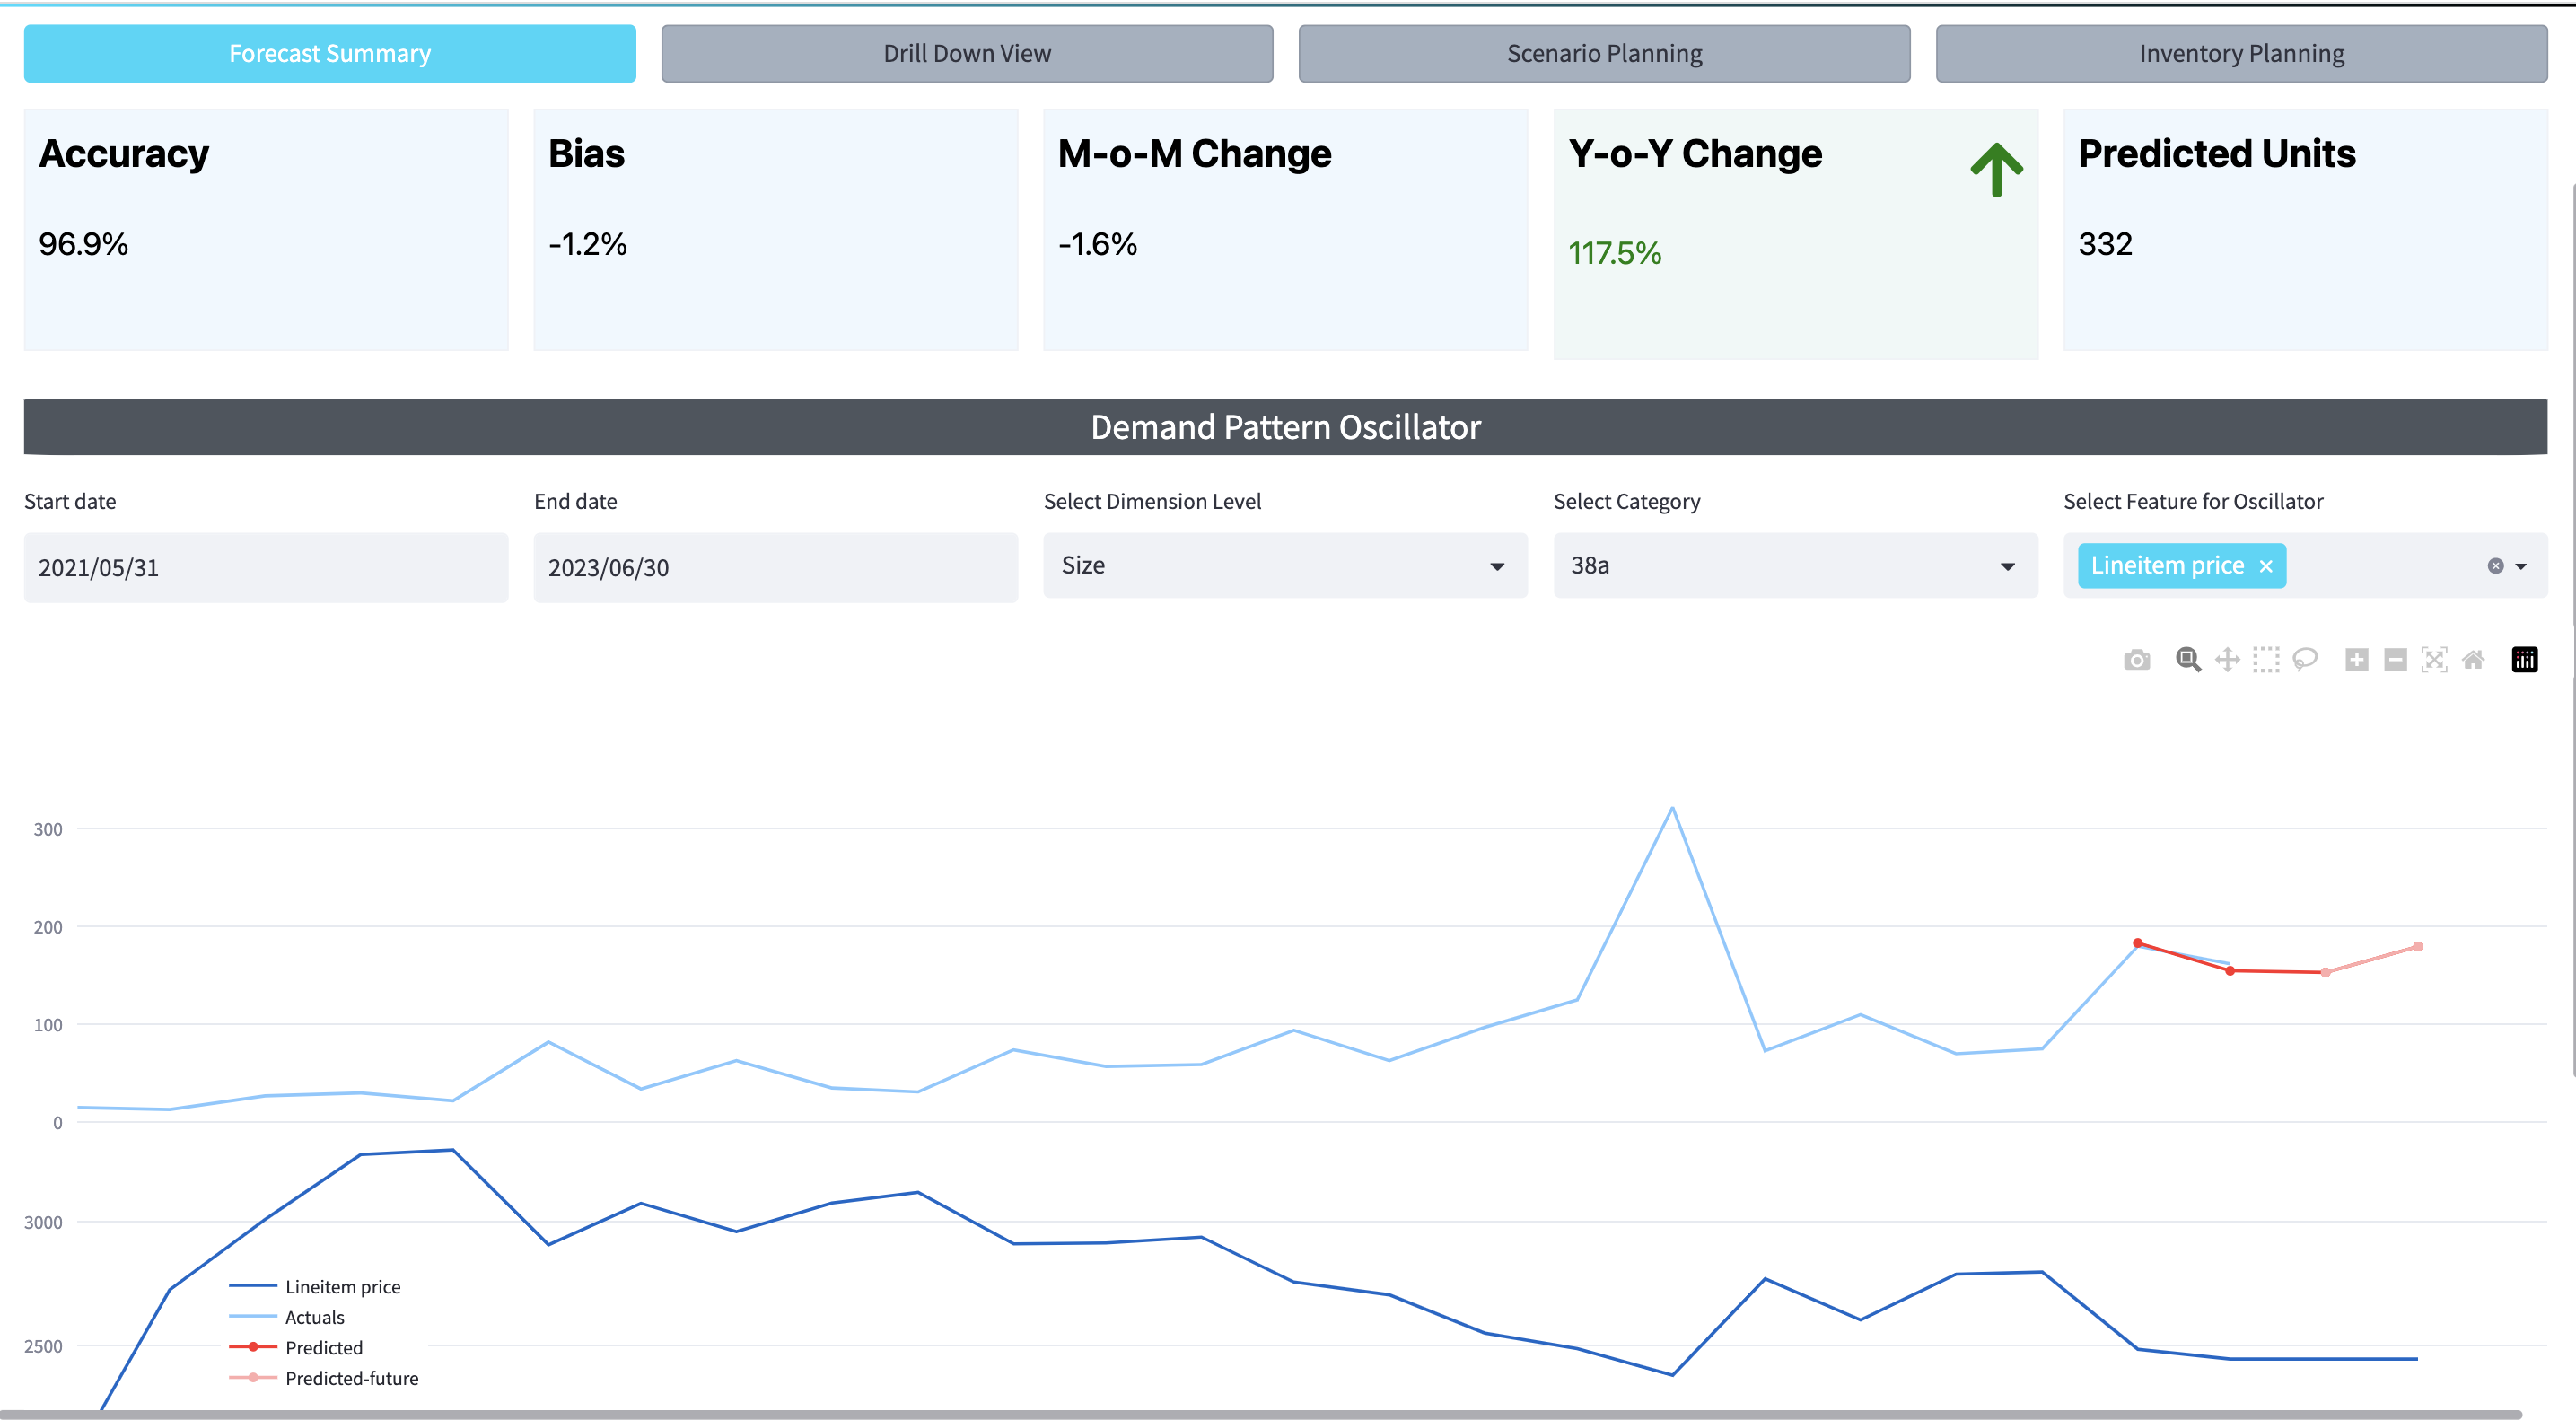Click the chart Zoom out minus icon
The image size is (2576, 1420).
2395,660
